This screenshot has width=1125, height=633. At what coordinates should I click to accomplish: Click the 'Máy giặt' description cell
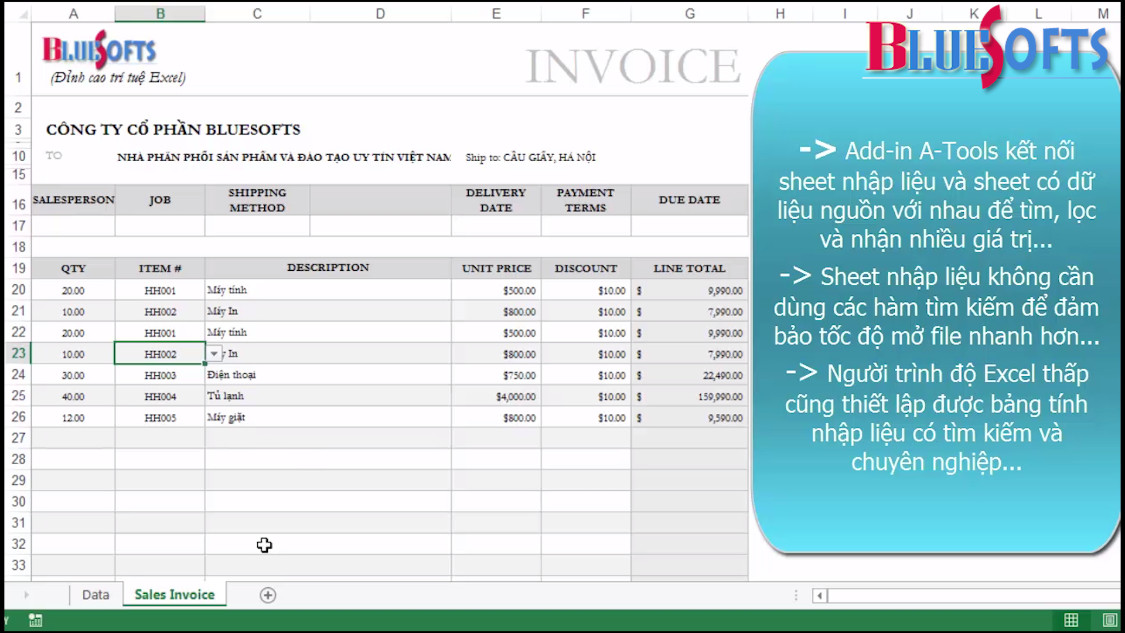tap(328, 418)
